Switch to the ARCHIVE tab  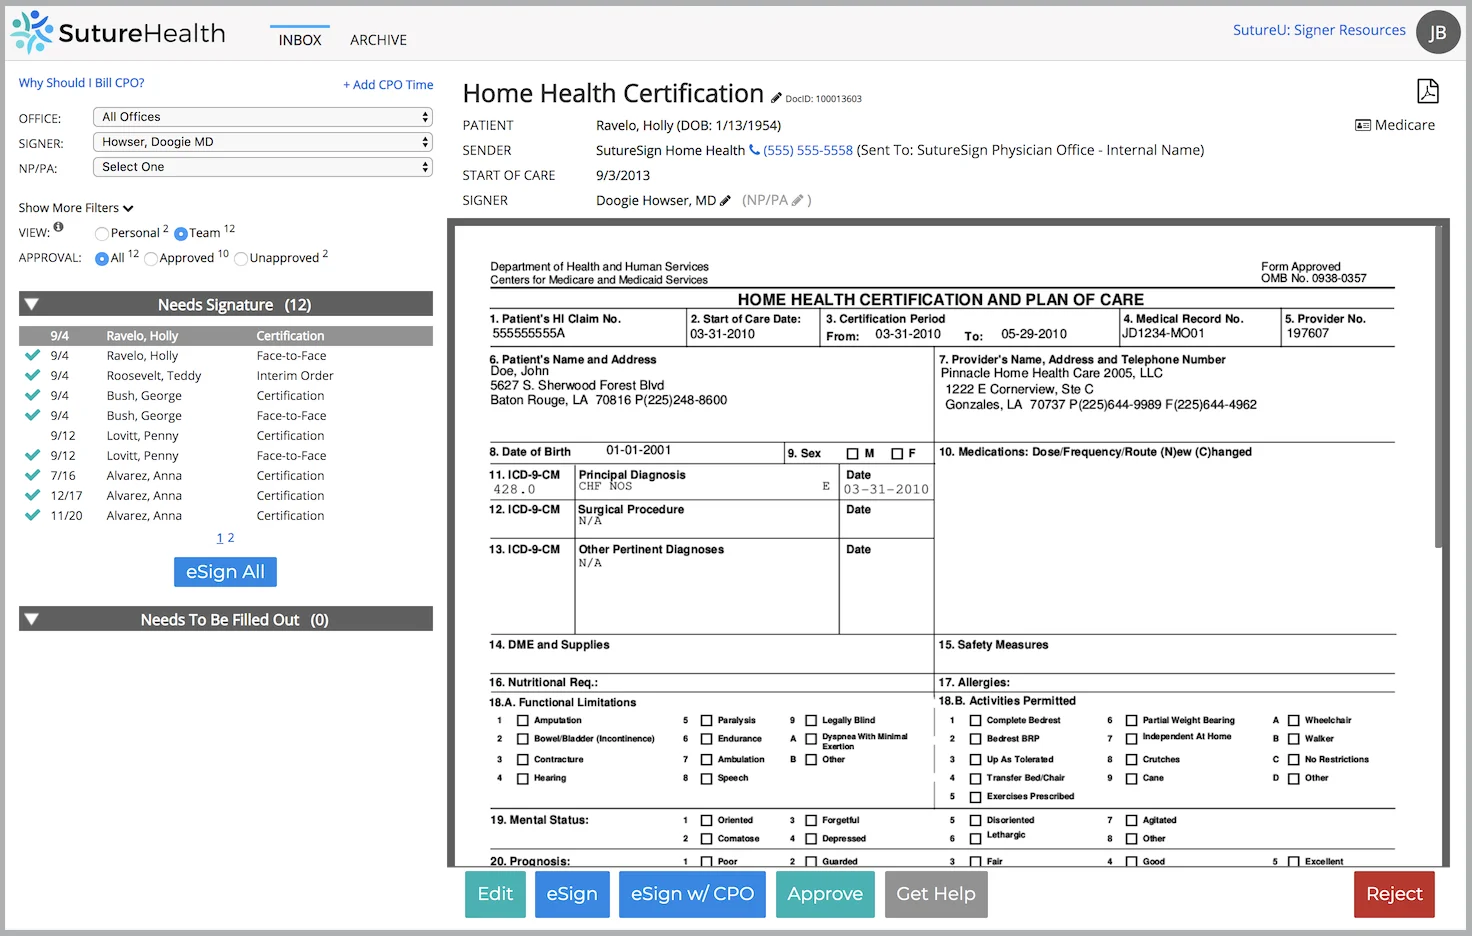(x=378, y=40)
